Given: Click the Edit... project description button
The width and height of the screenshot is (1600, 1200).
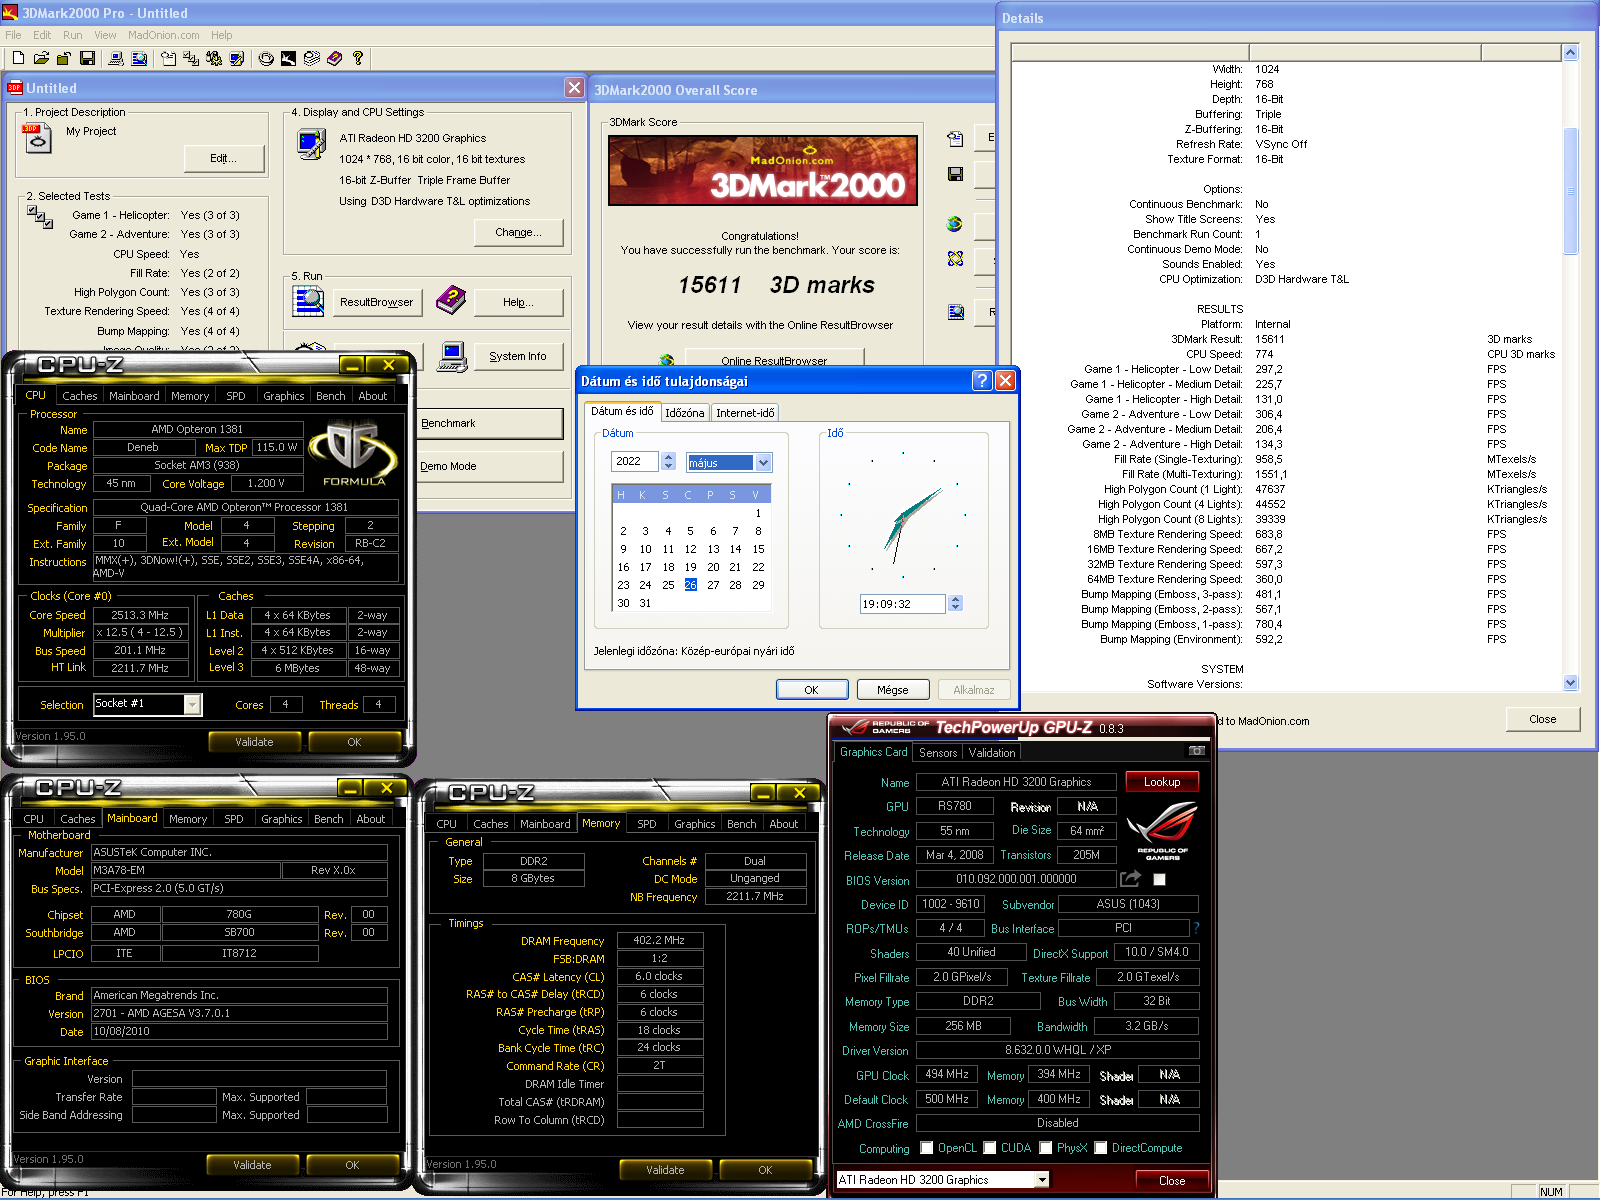Looking at the screenshot, I should [x=224, y=158].
